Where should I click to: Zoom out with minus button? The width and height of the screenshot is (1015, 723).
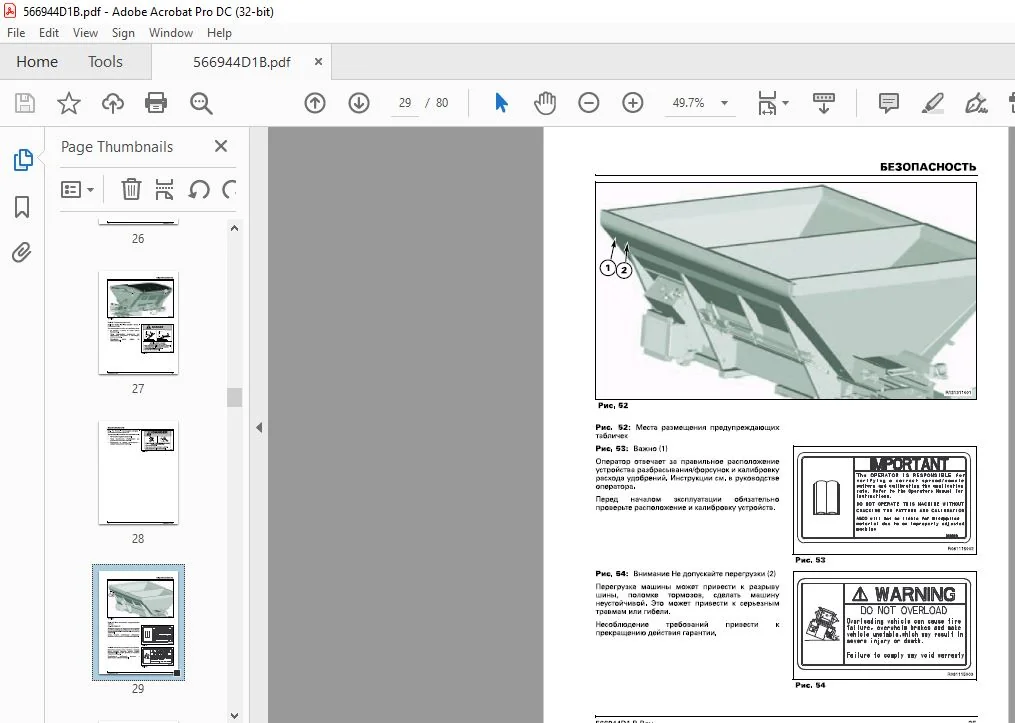point(588,103)
